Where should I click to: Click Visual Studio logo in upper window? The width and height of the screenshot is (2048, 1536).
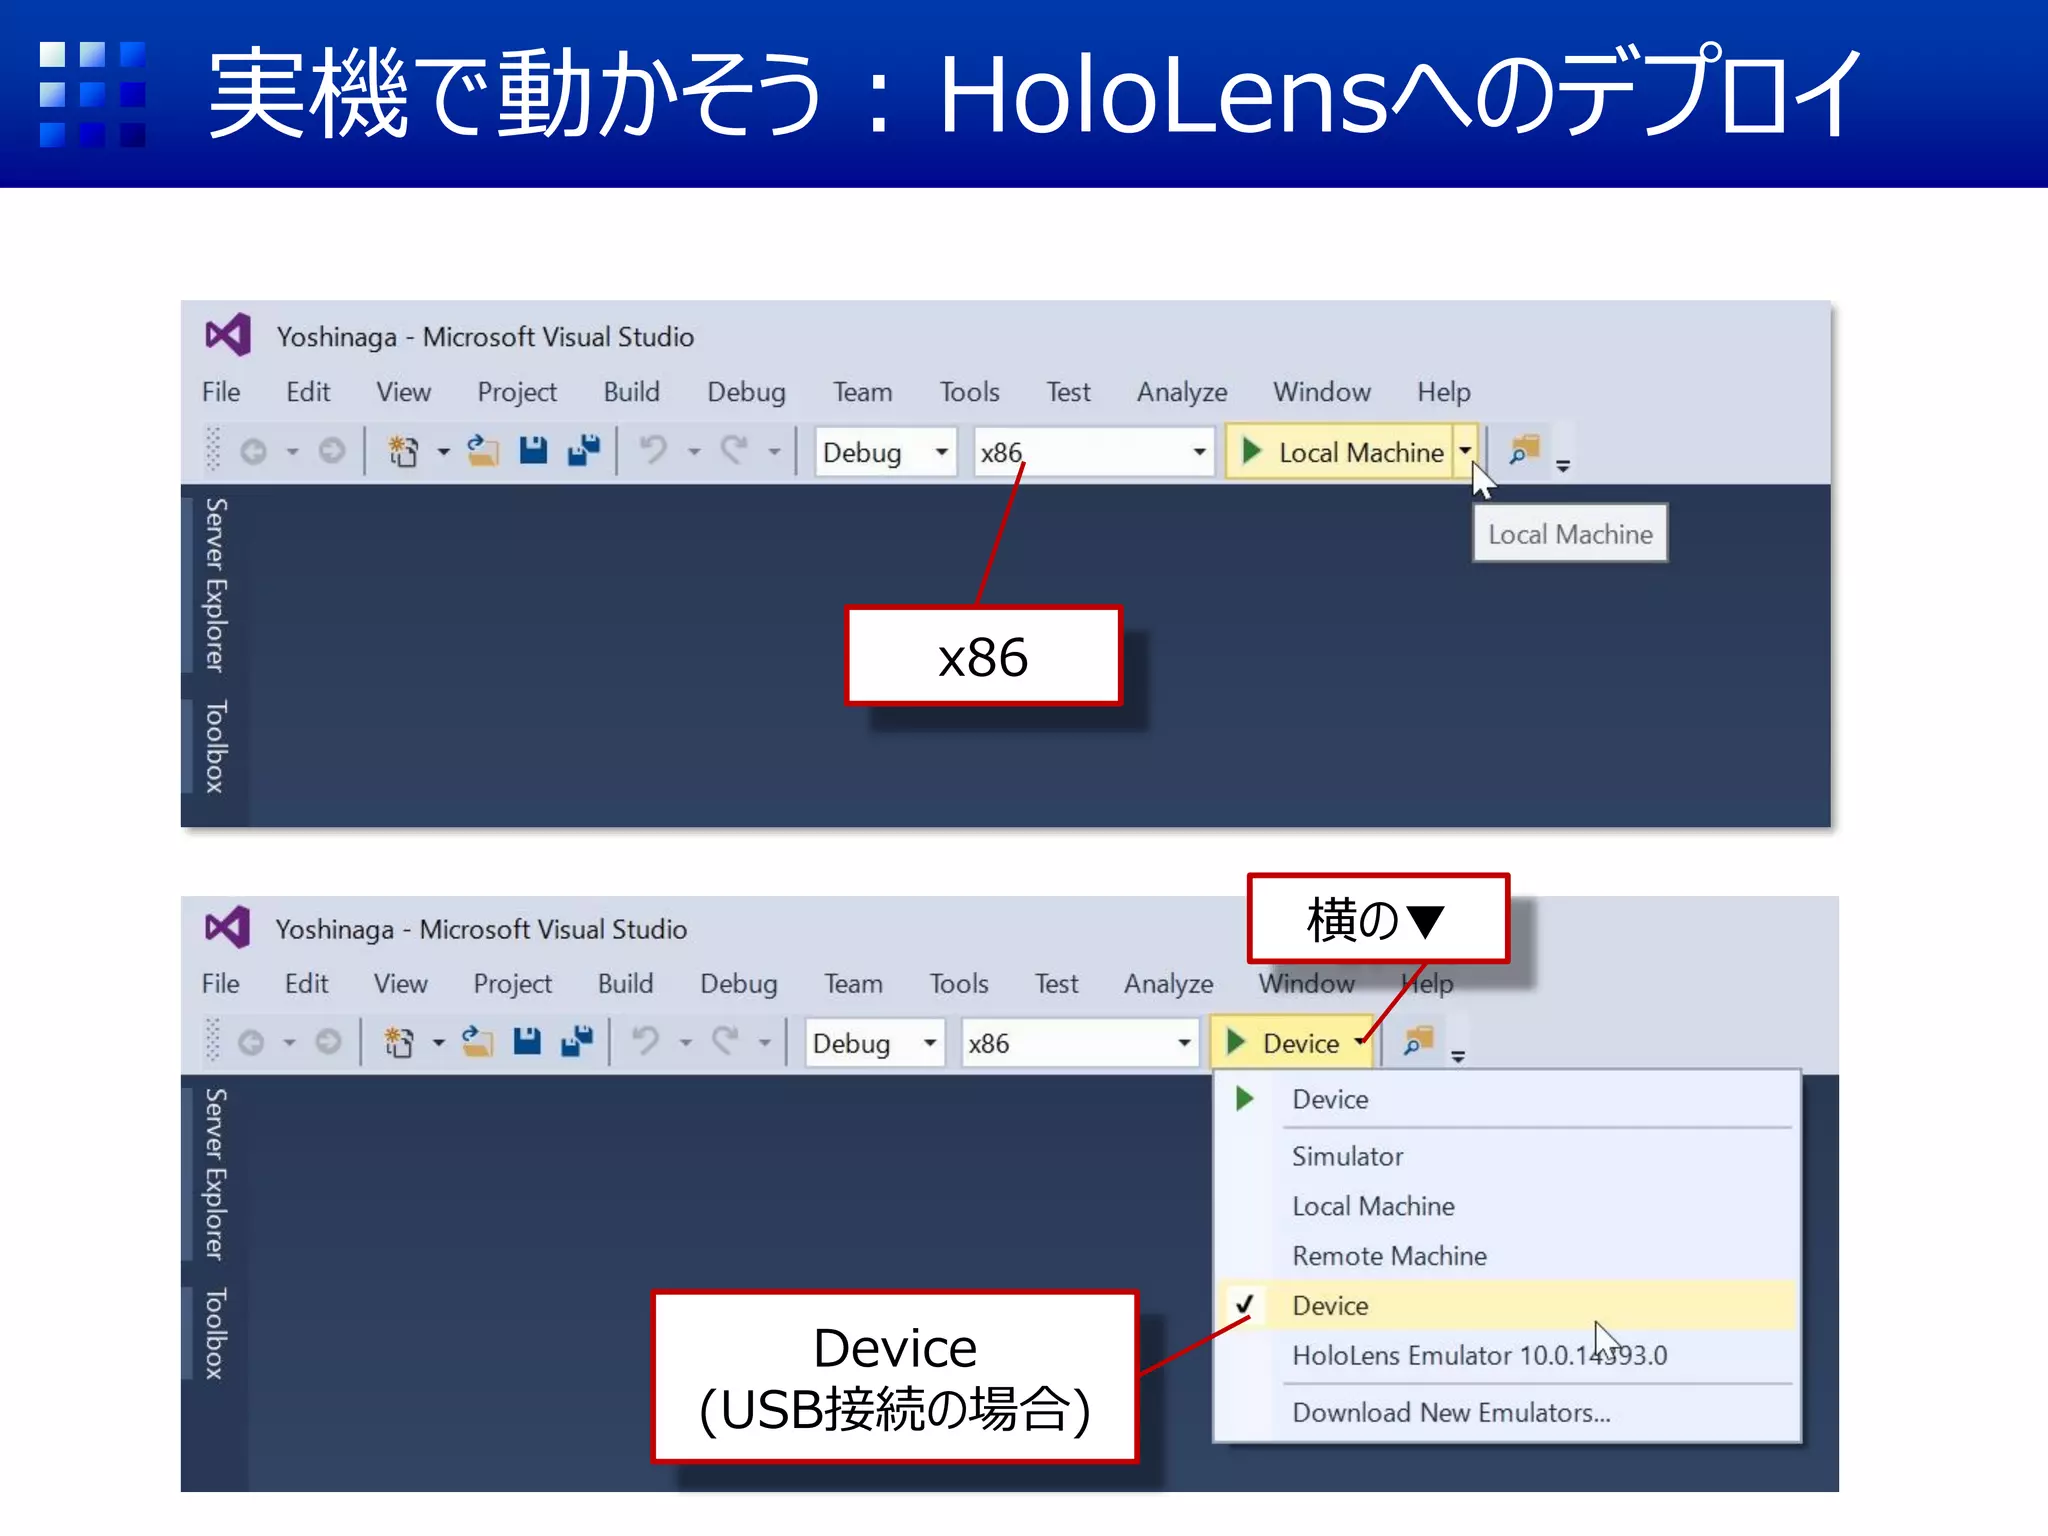228,335
